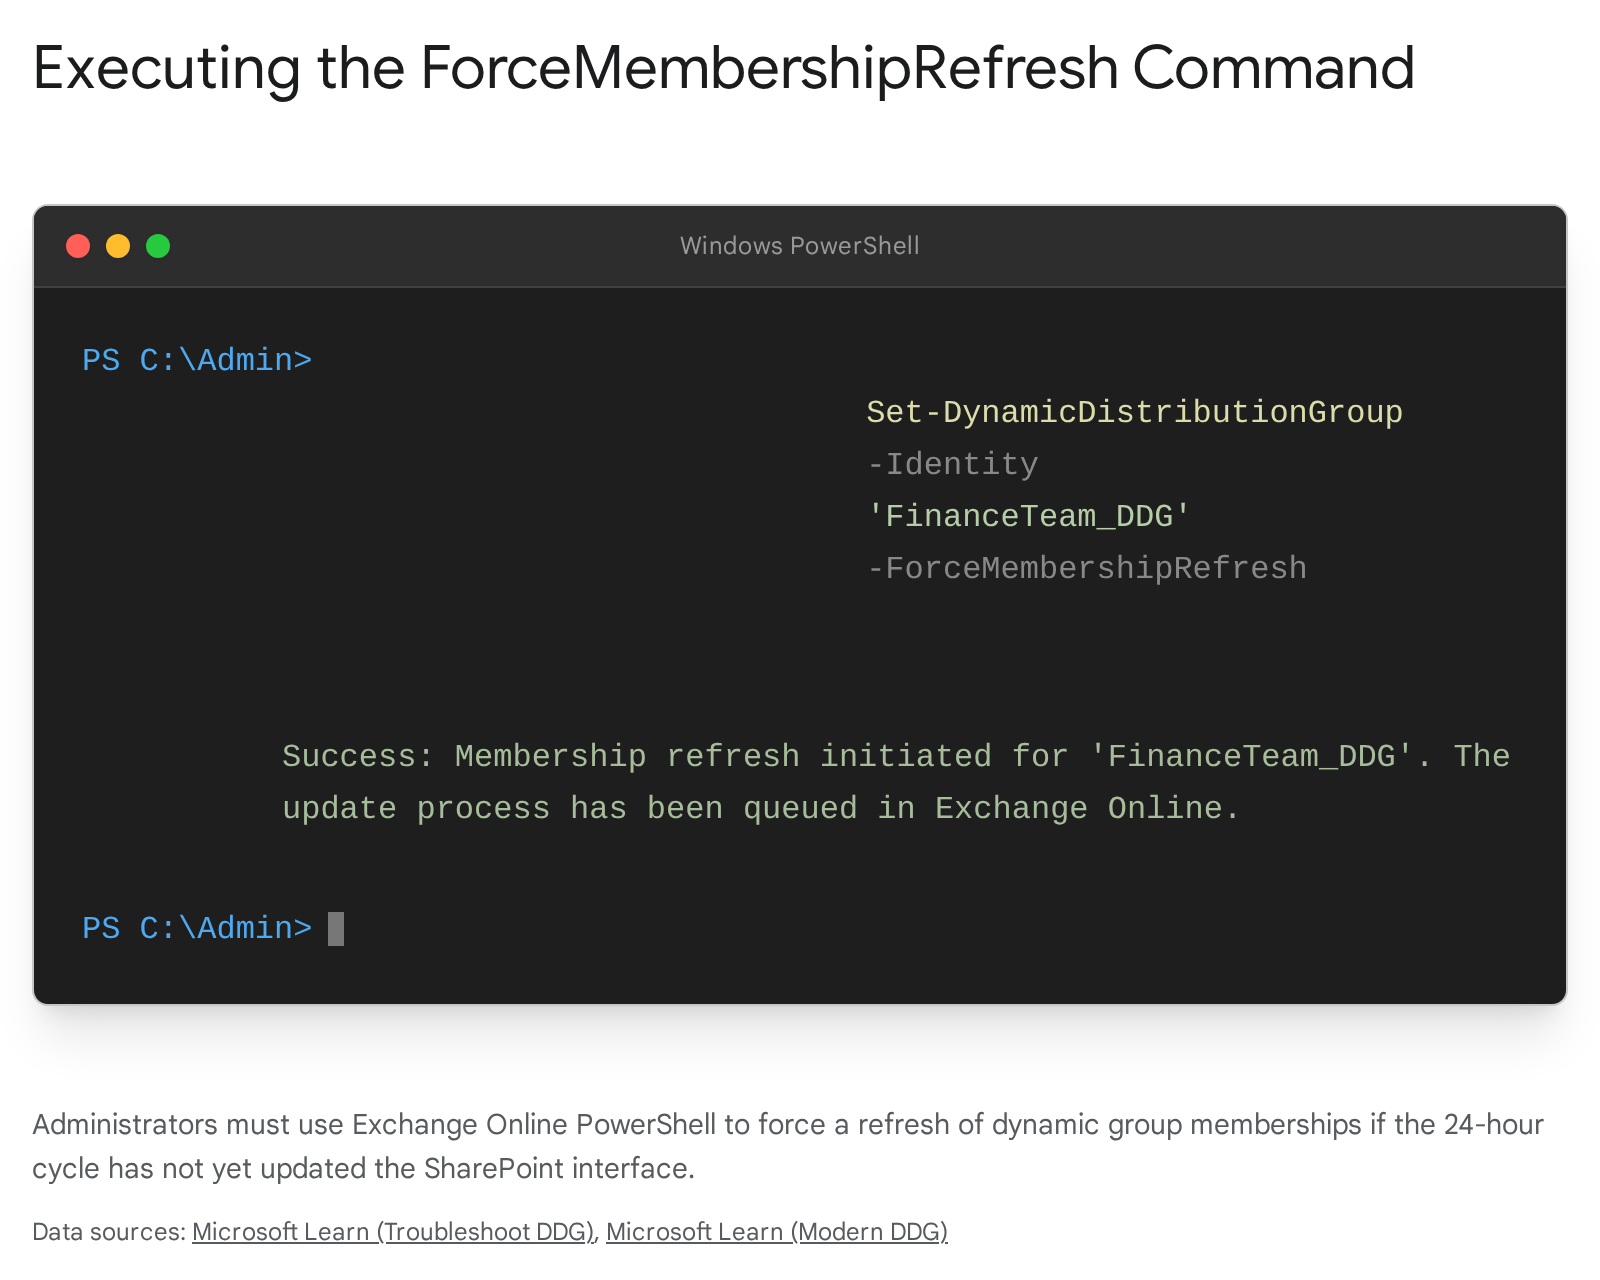Click the red close window dot
This screenshot has height=1280, width=1600.
78,246
